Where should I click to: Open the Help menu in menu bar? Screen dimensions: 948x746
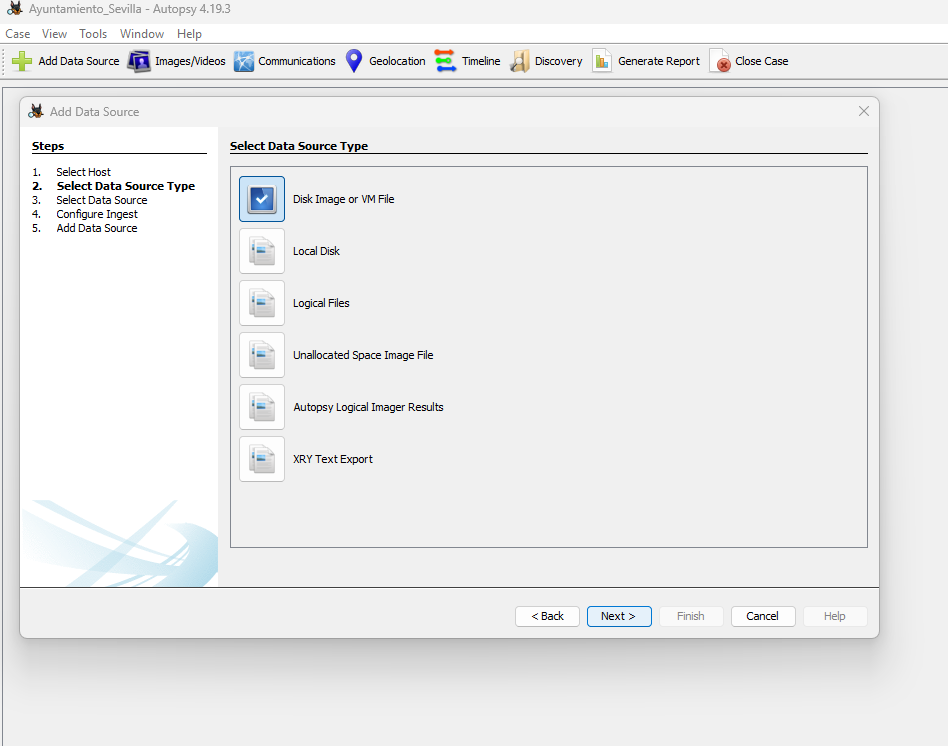pos(189,34)
